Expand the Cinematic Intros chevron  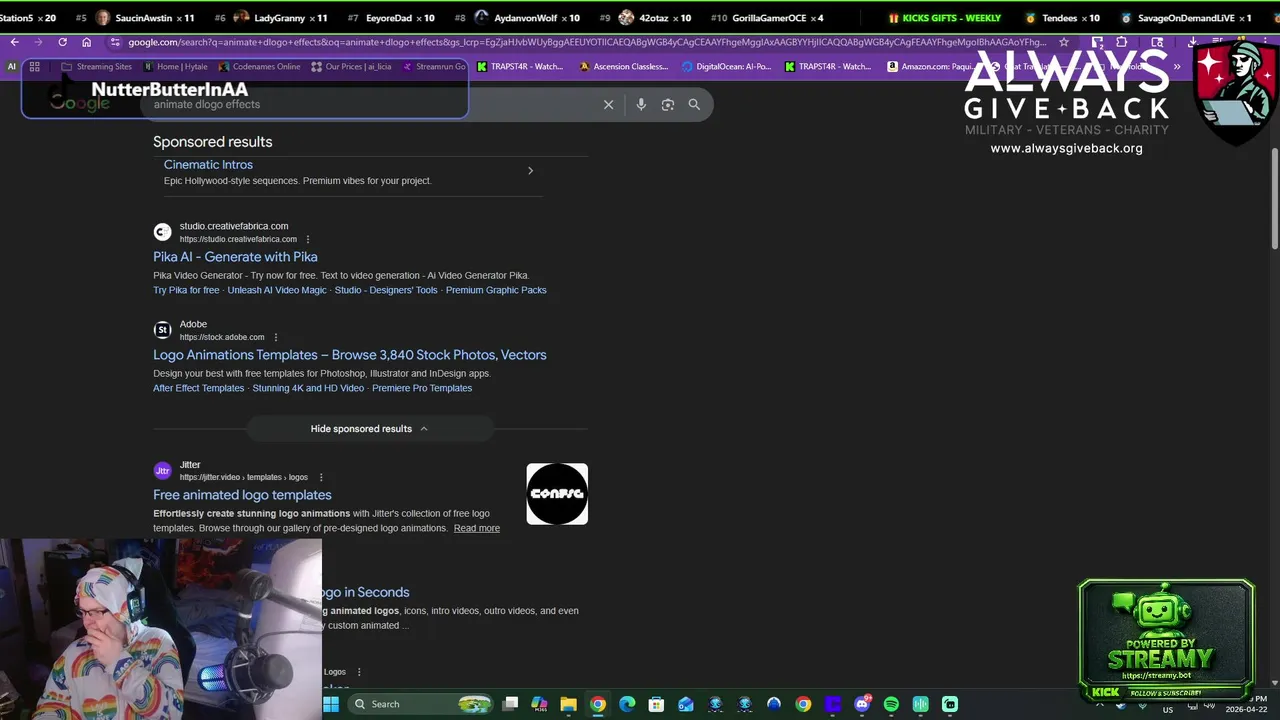click(530, 171)
